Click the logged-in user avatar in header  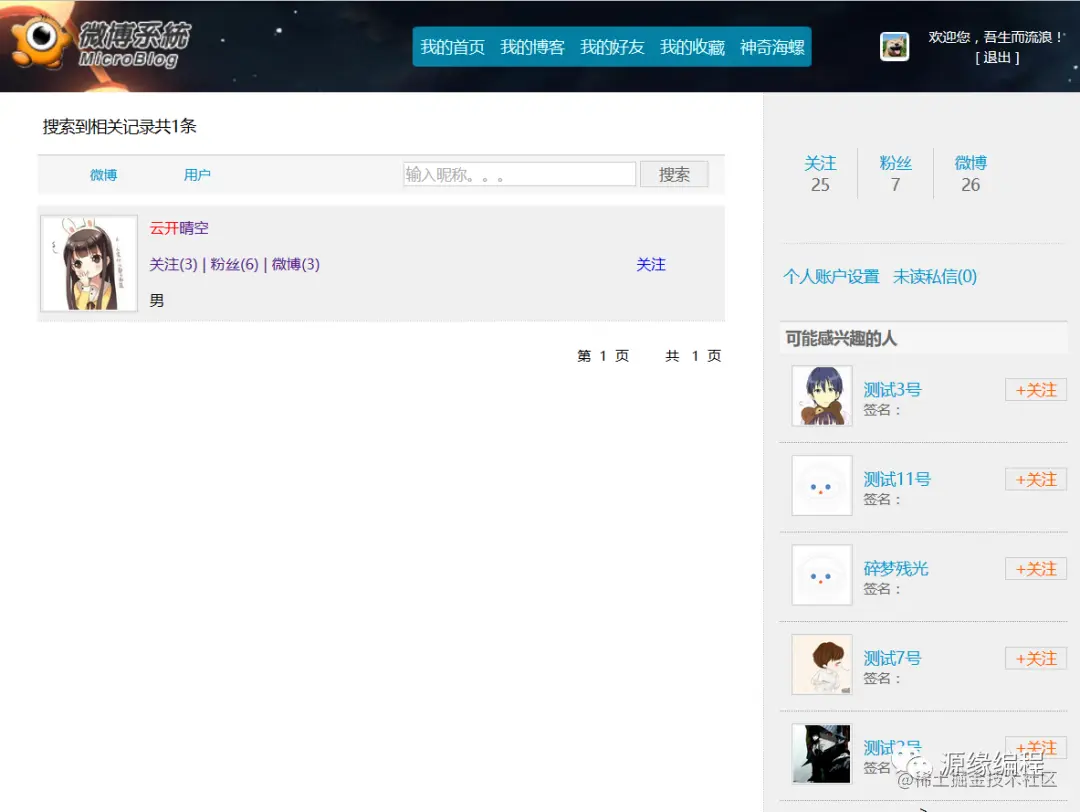click(894, 46)
